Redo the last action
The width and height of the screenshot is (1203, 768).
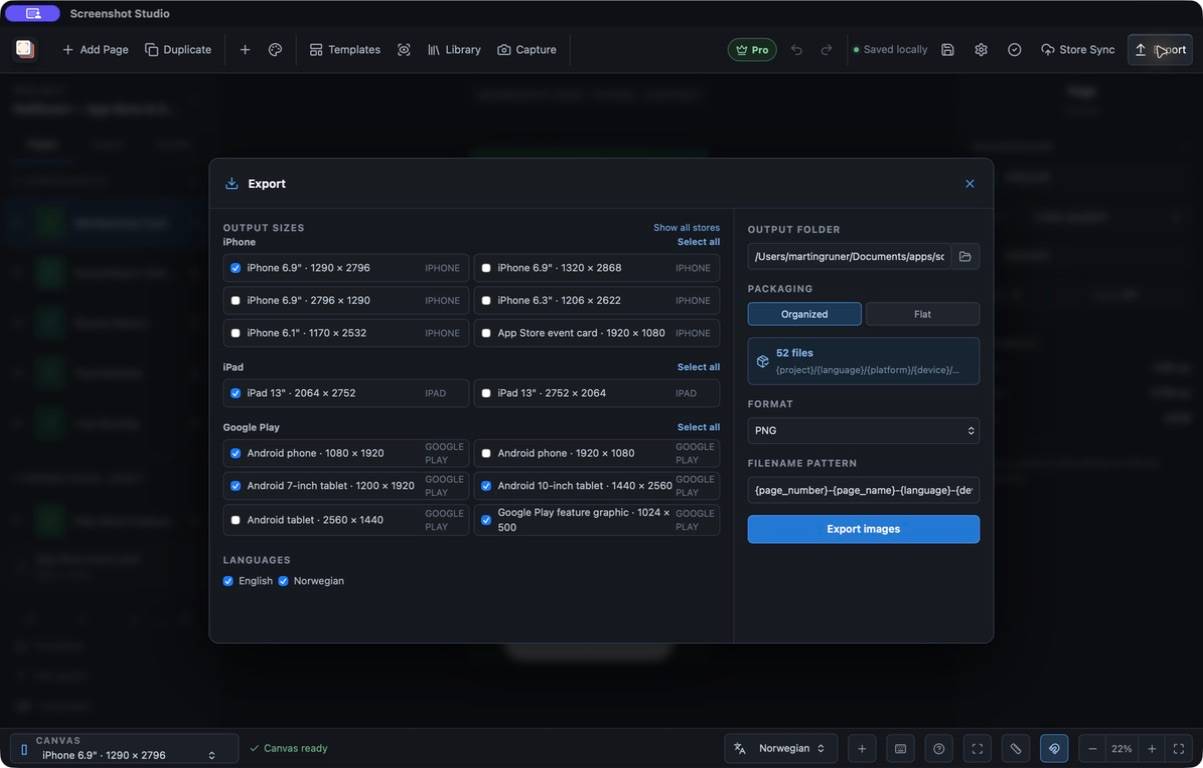click(x=826, y=50)
